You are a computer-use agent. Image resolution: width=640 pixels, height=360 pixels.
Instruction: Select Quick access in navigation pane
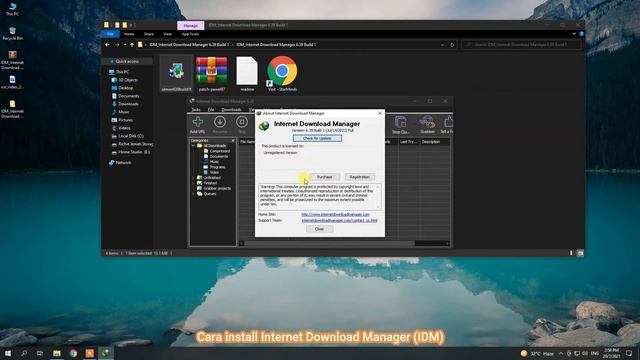coord(127,61)
